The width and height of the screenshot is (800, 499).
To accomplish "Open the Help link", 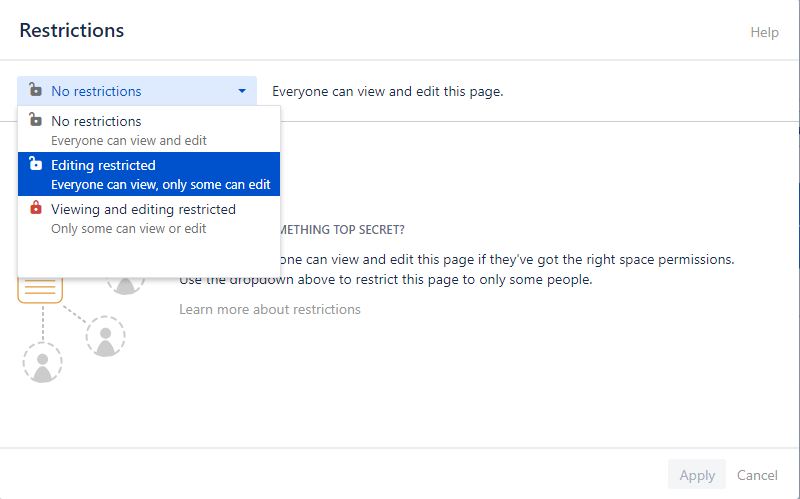I will 764,32.
